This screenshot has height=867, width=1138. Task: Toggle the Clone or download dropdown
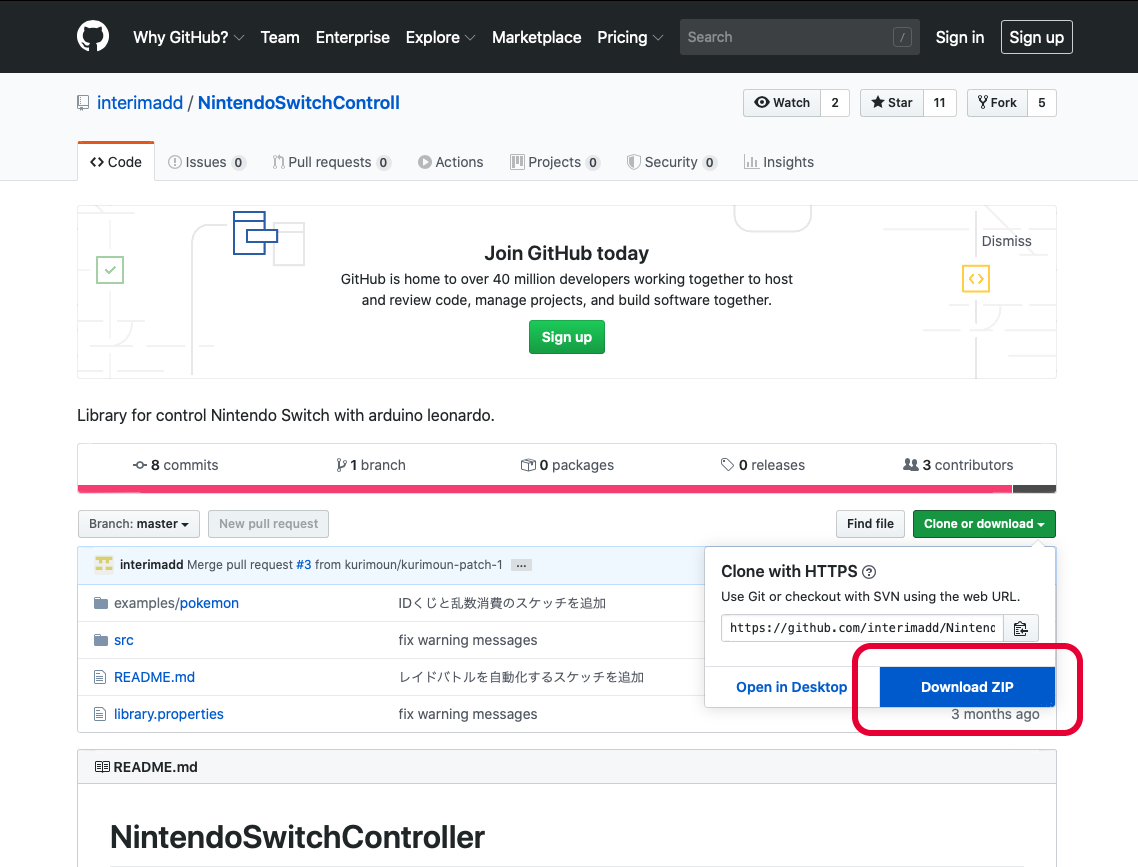[984, 524]
